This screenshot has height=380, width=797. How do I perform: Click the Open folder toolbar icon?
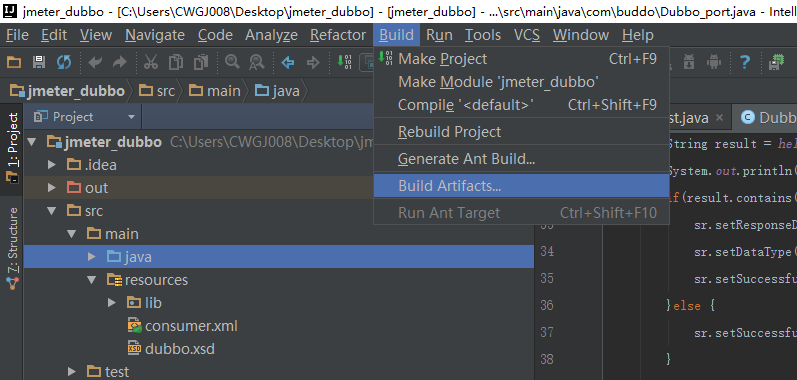(x=14, y=62)
